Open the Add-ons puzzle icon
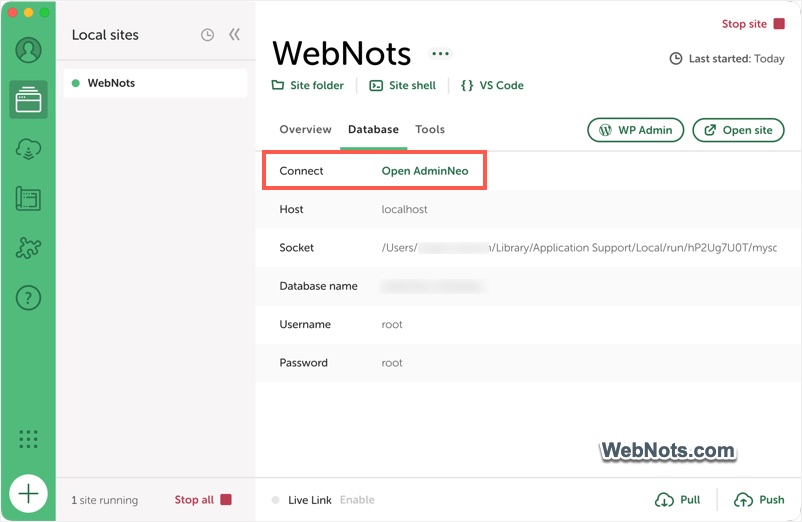 tap(28, 248)
